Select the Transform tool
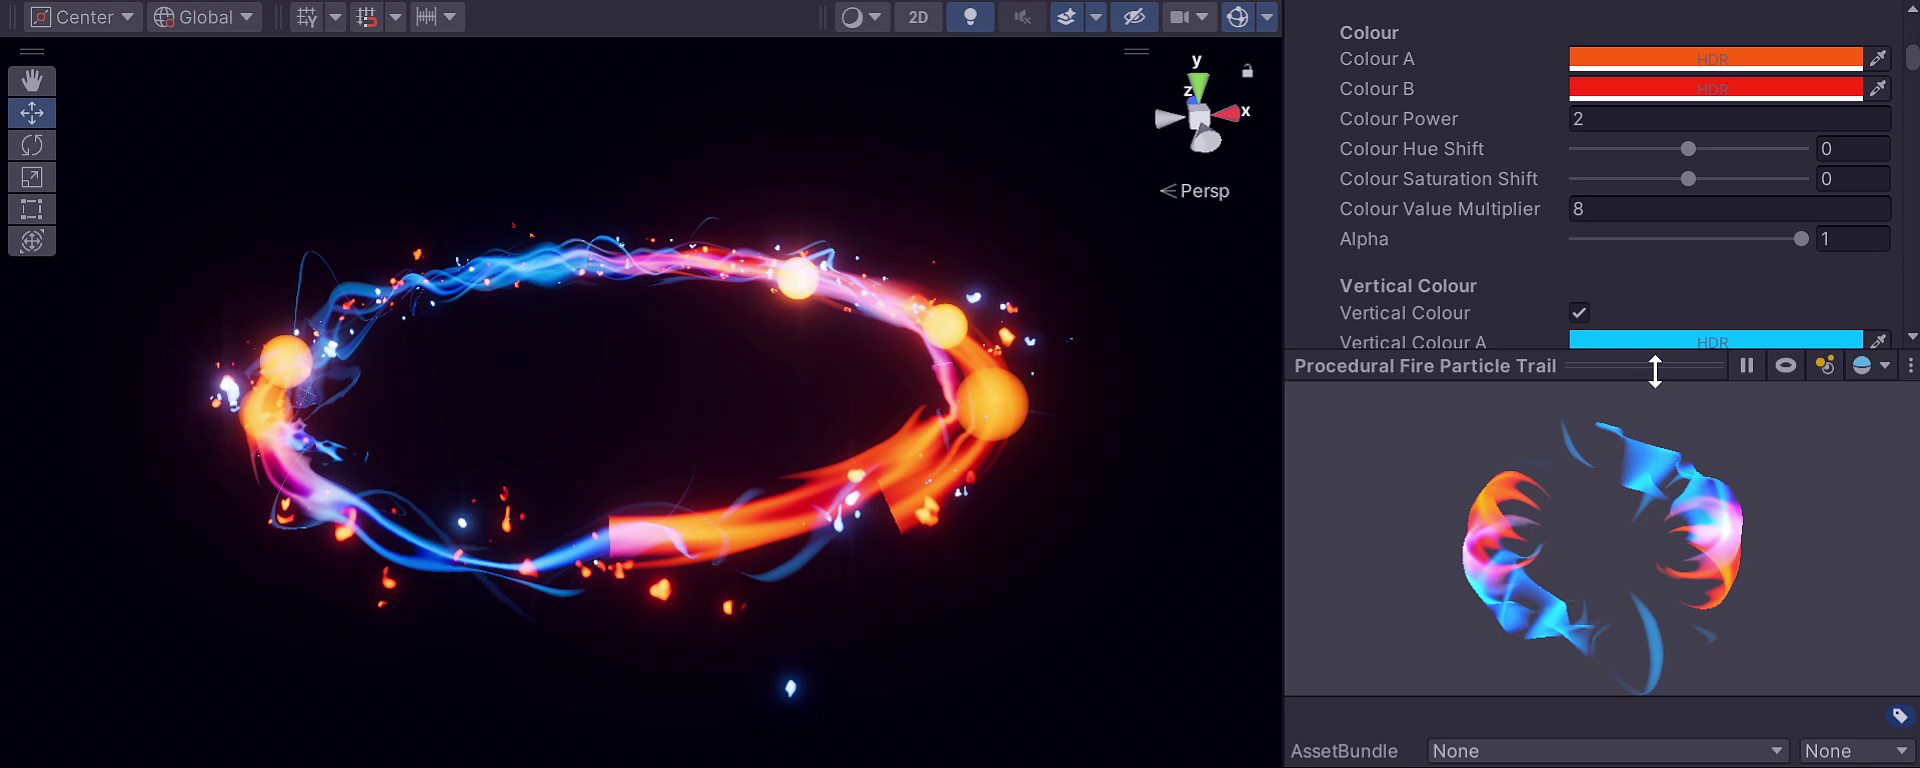1920x768 pixels. coord(32,241)
